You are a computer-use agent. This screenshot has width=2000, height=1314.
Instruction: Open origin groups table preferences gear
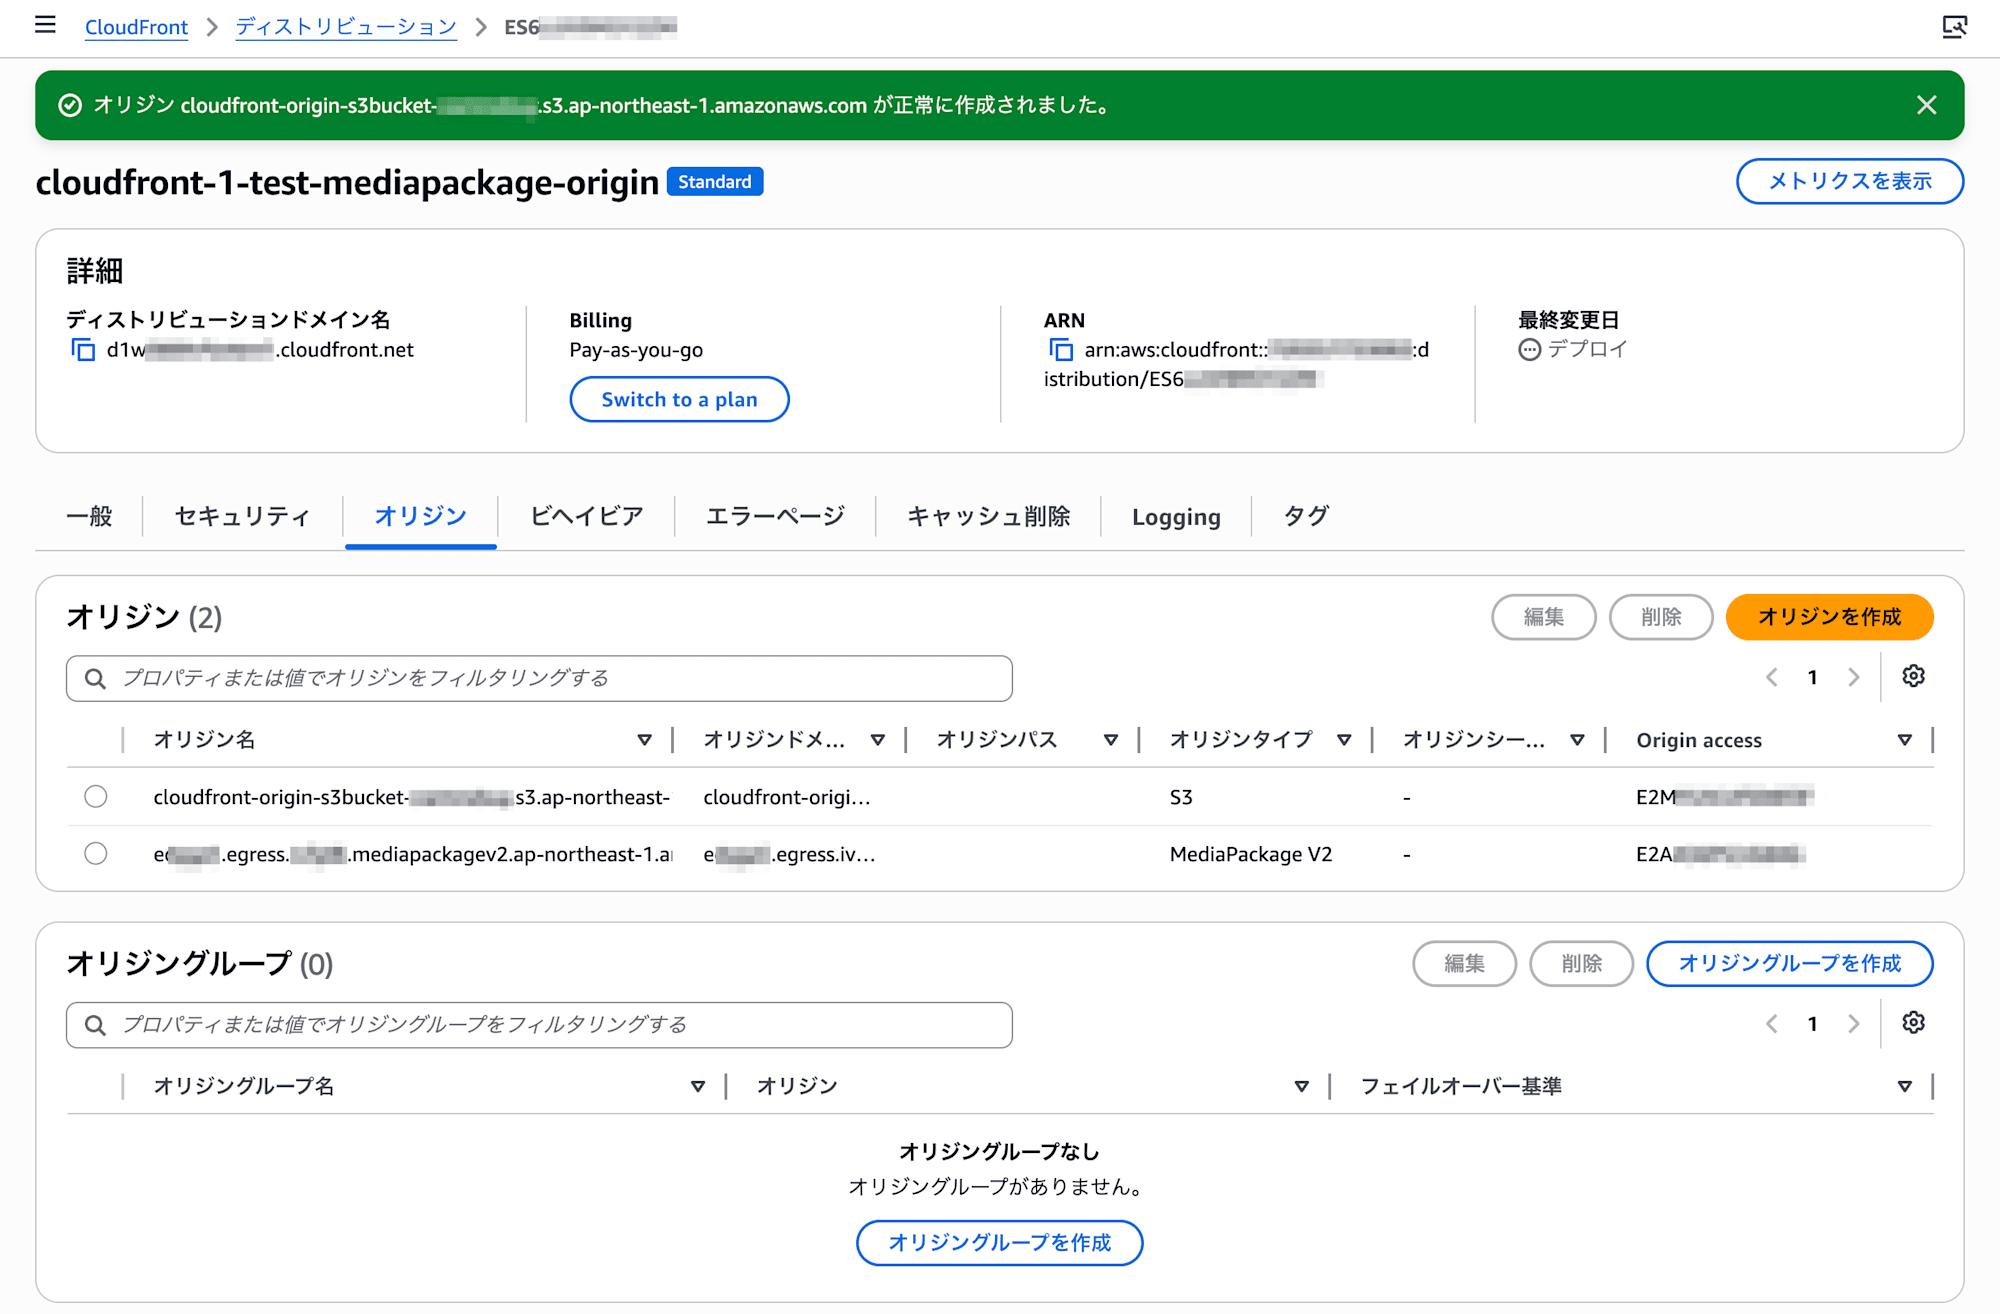(1913, 1023)
